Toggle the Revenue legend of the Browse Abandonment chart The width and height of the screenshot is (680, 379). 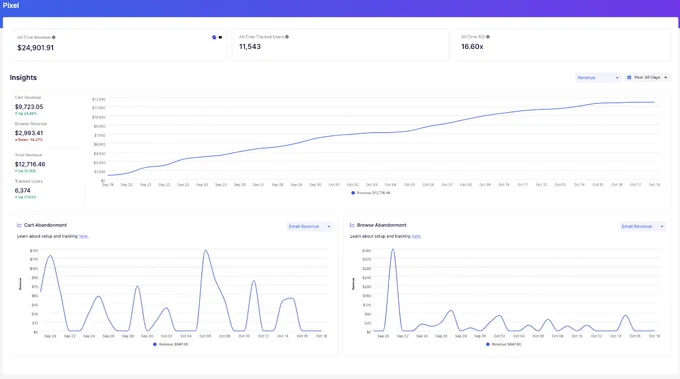[x=503, y=344]
